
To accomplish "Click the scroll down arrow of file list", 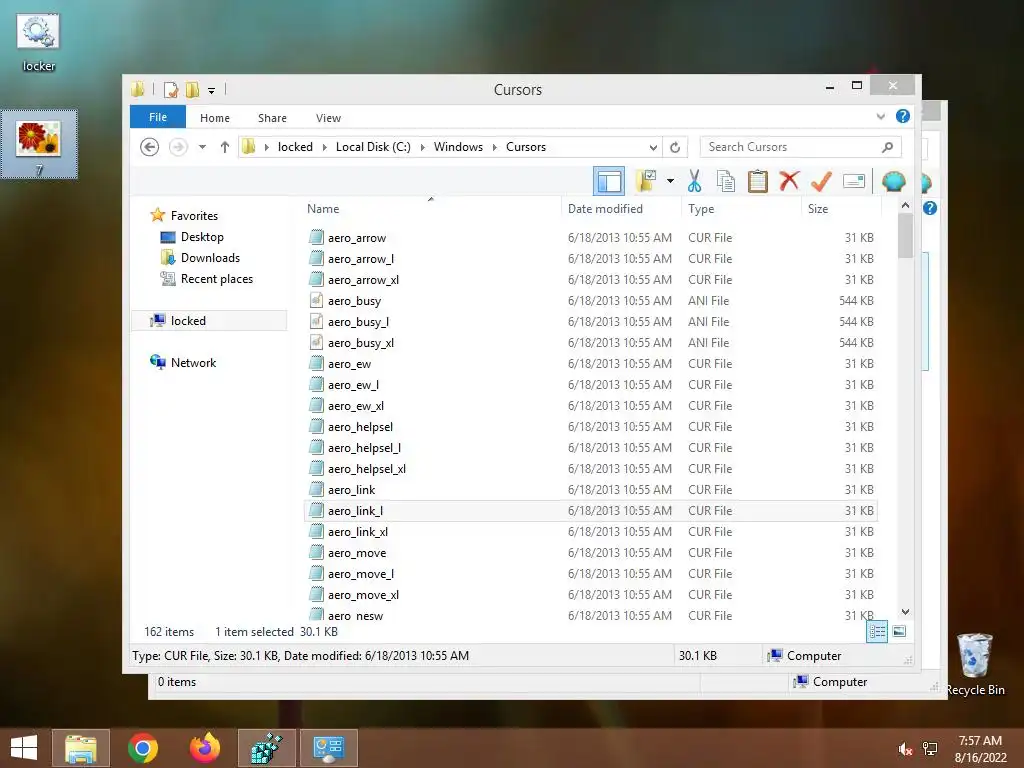I will pos(905,612).
